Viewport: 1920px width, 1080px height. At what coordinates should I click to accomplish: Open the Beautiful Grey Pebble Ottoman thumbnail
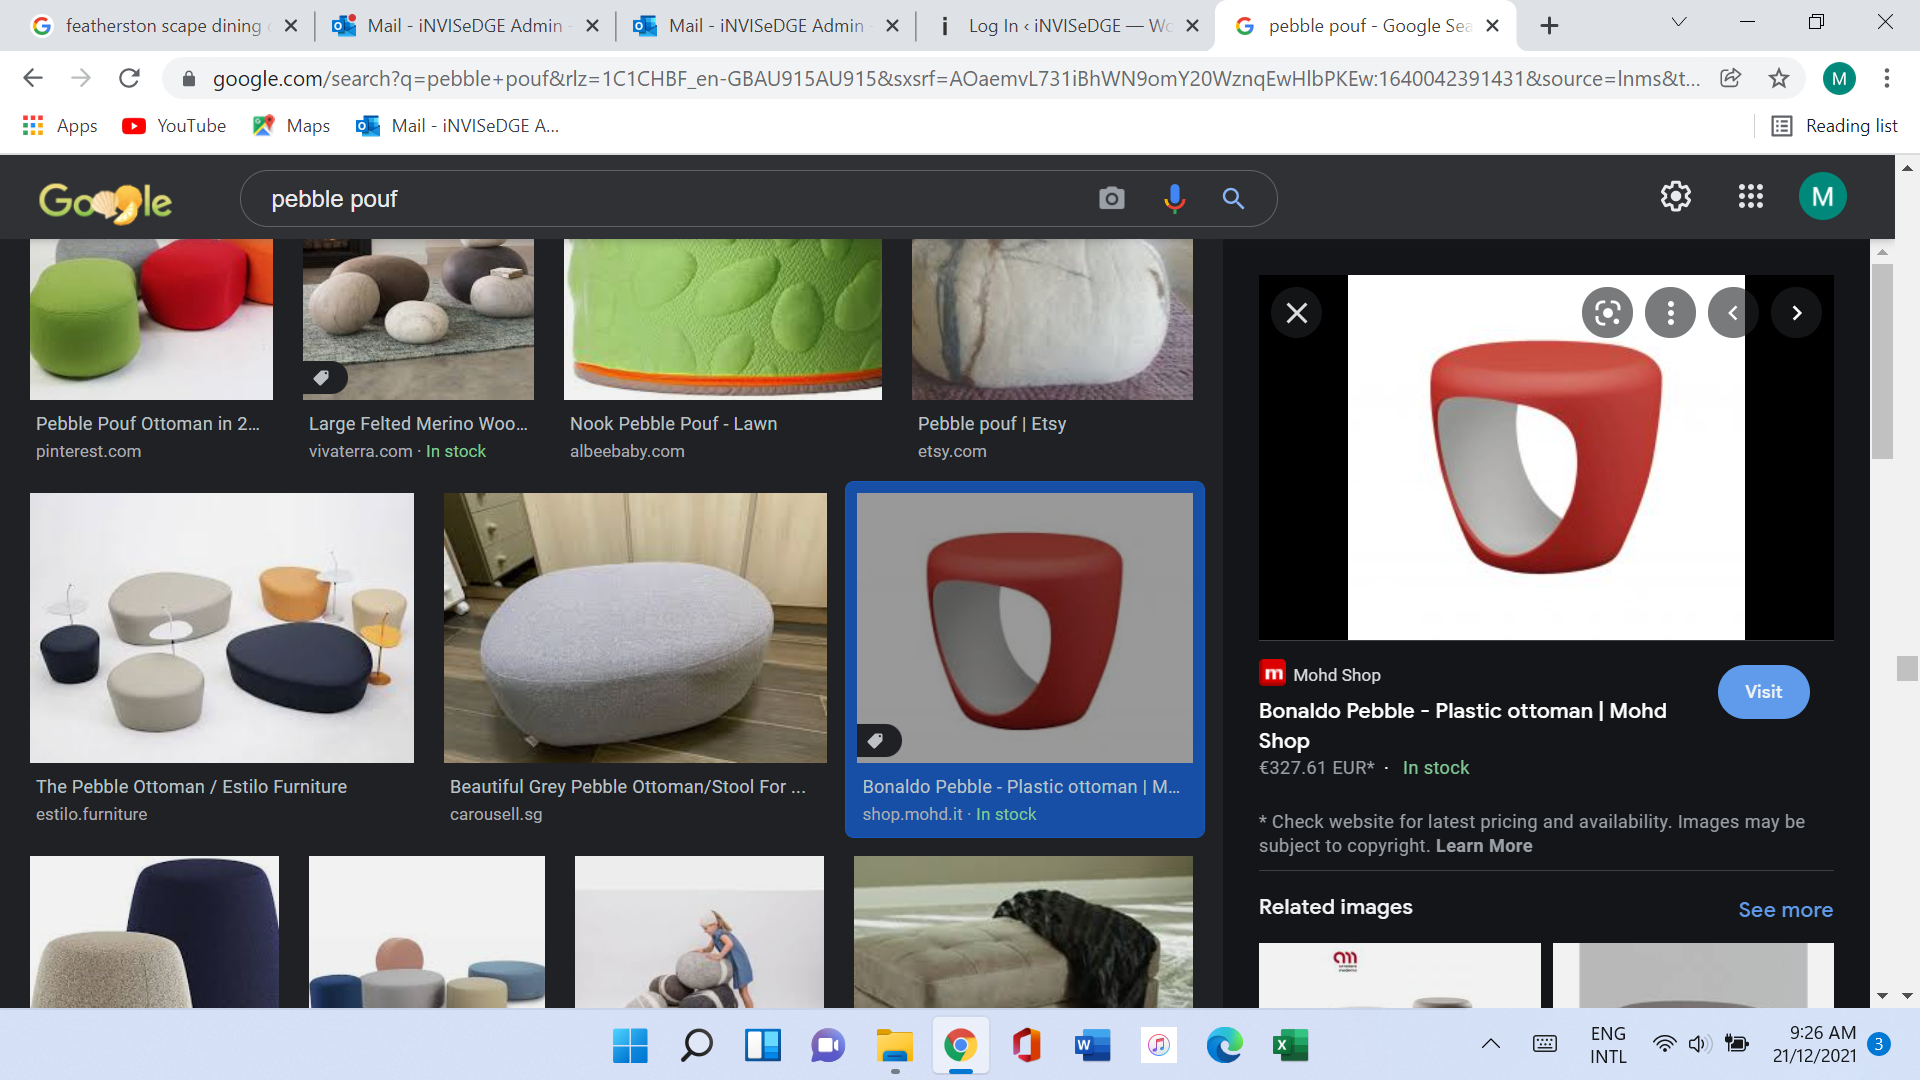click(635, 628)
